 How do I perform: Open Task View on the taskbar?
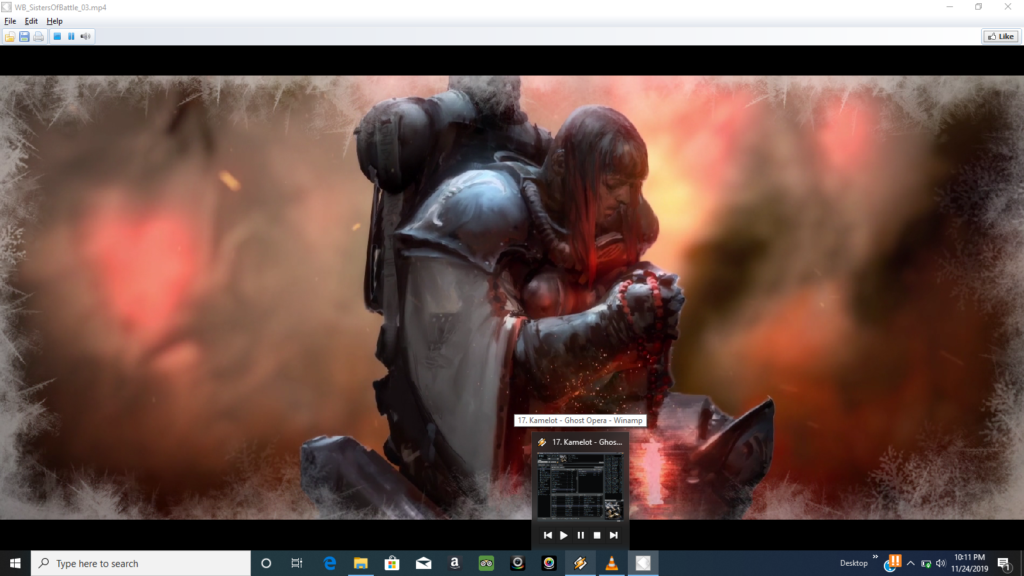click(296, 563)
